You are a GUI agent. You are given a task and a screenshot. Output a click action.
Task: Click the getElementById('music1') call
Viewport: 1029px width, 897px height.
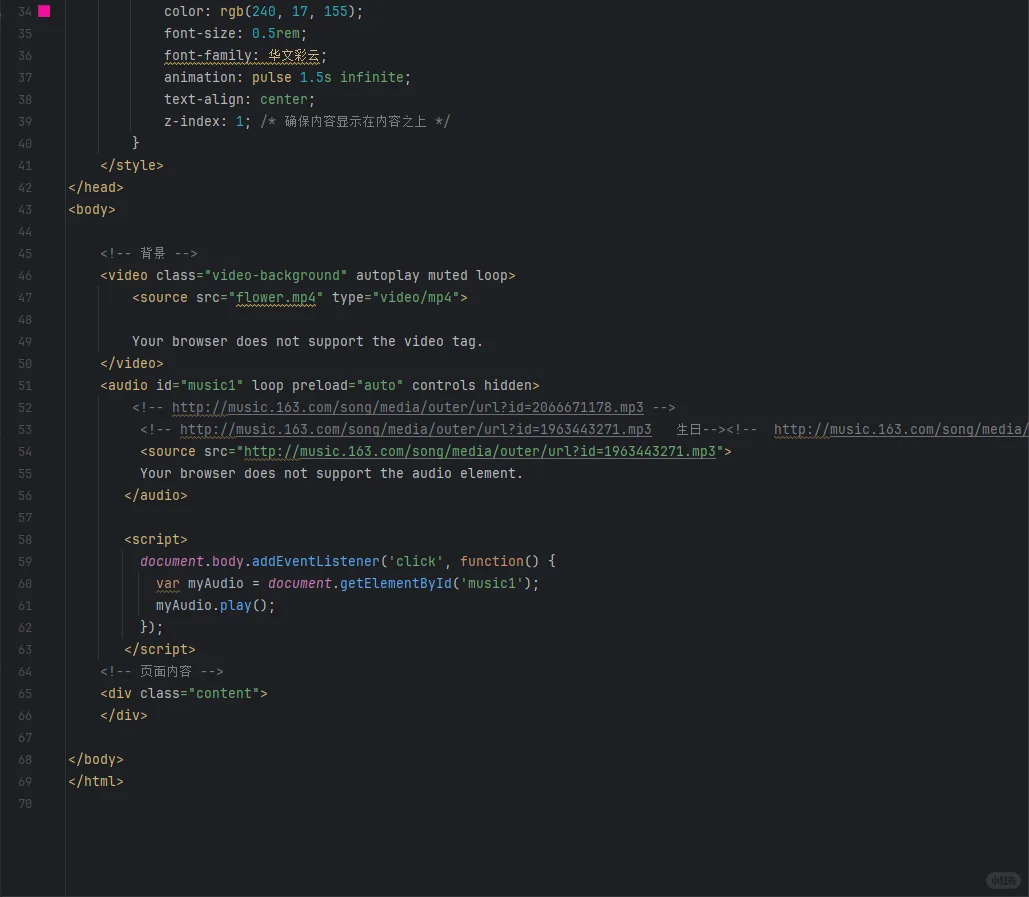click(x=436, y=583)
